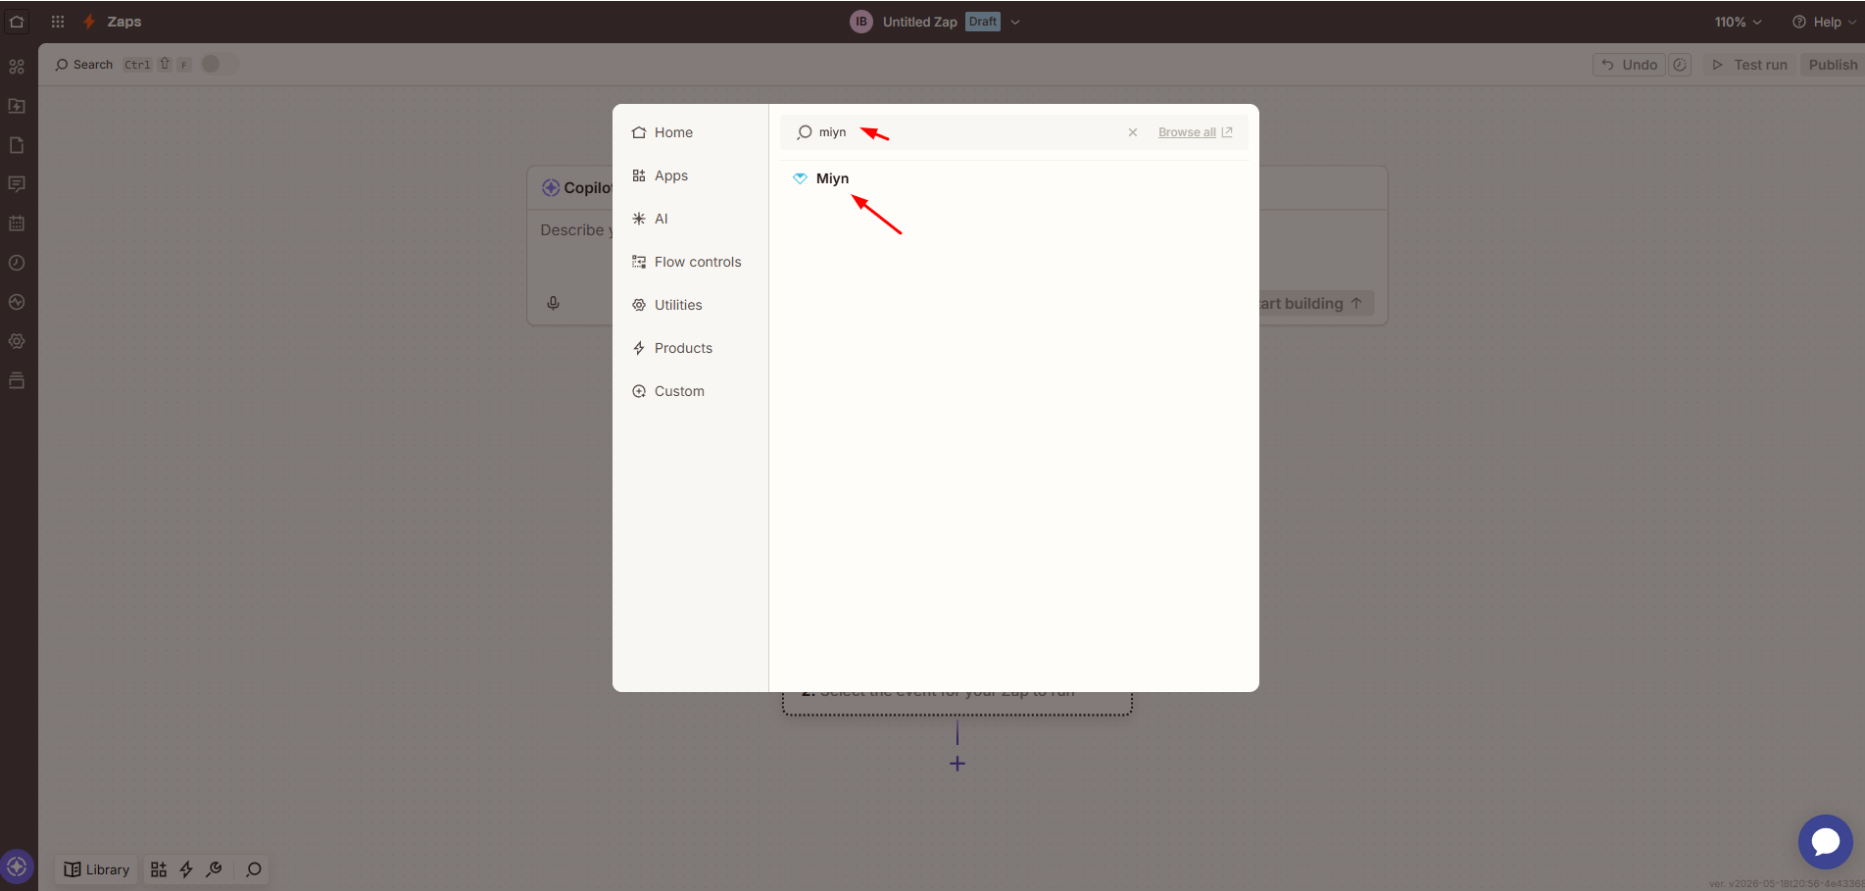Click the calendar icon in left sidebar
Image resolution: width=1865 pixels, height=891 pixels.
17,224
